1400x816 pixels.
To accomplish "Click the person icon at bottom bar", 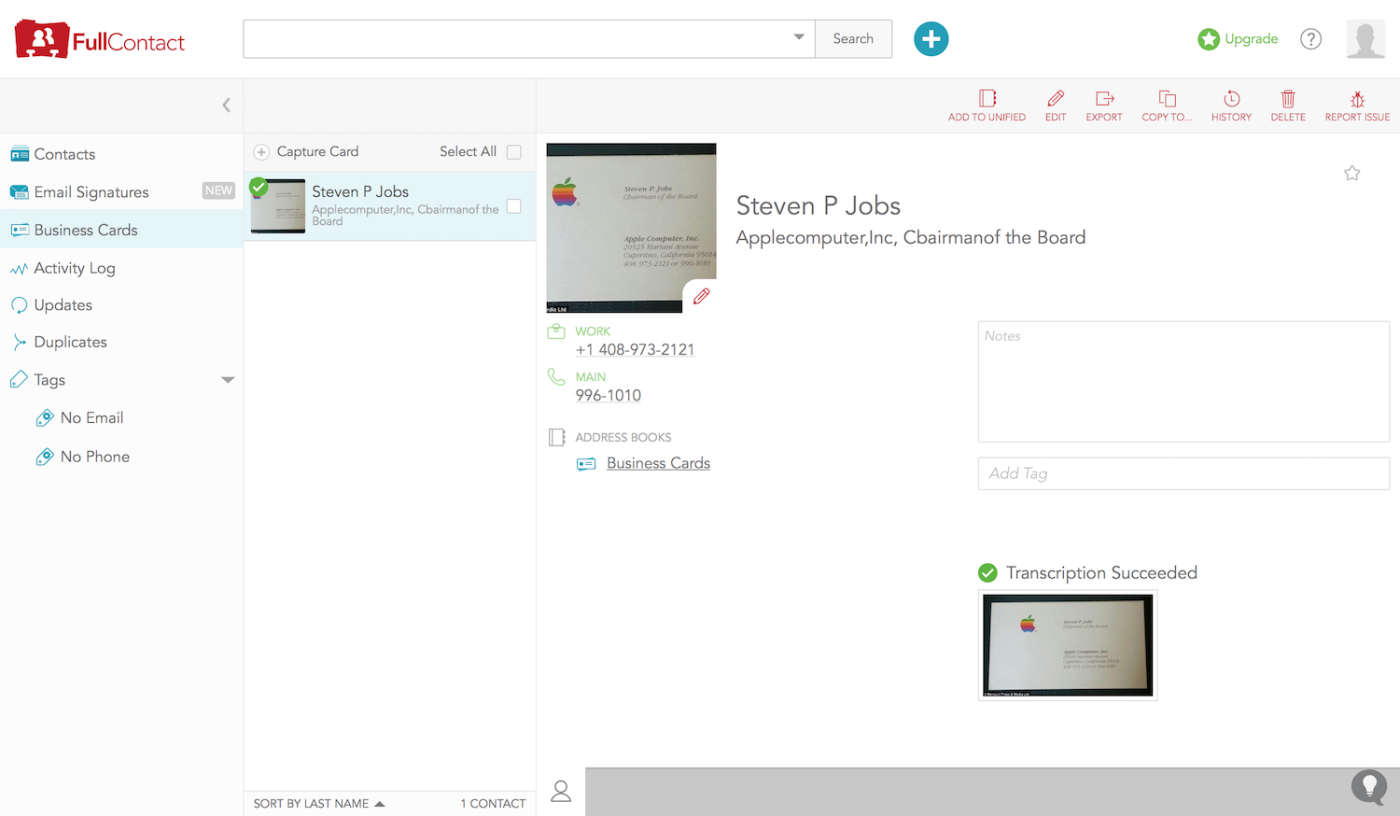I will [x=561, y=791].
